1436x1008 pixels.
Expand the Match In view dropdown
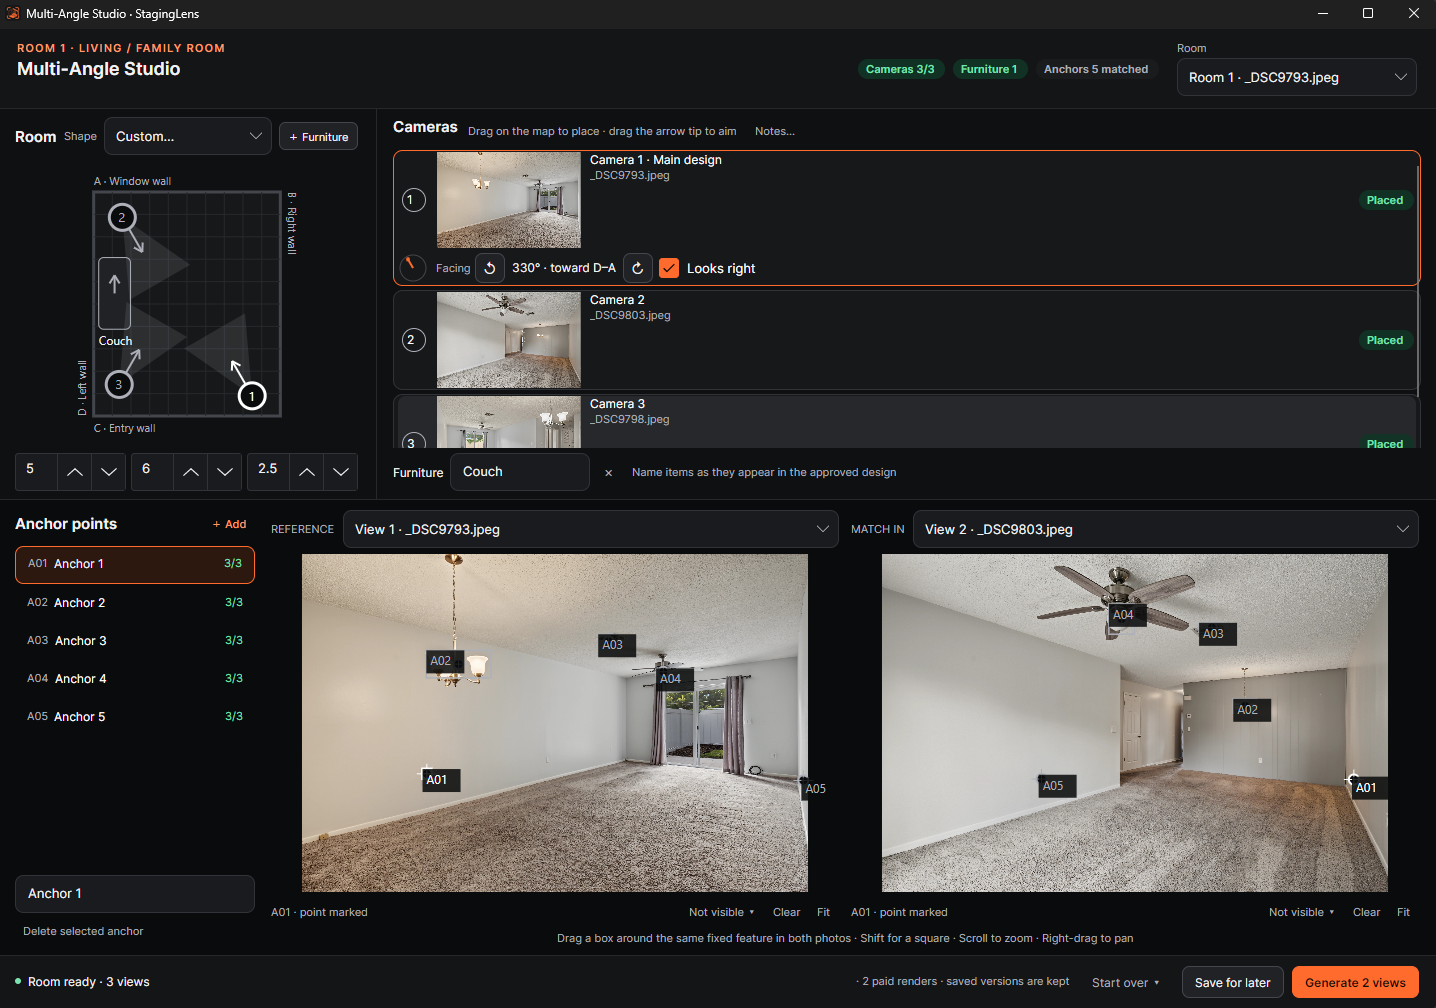1166,530
